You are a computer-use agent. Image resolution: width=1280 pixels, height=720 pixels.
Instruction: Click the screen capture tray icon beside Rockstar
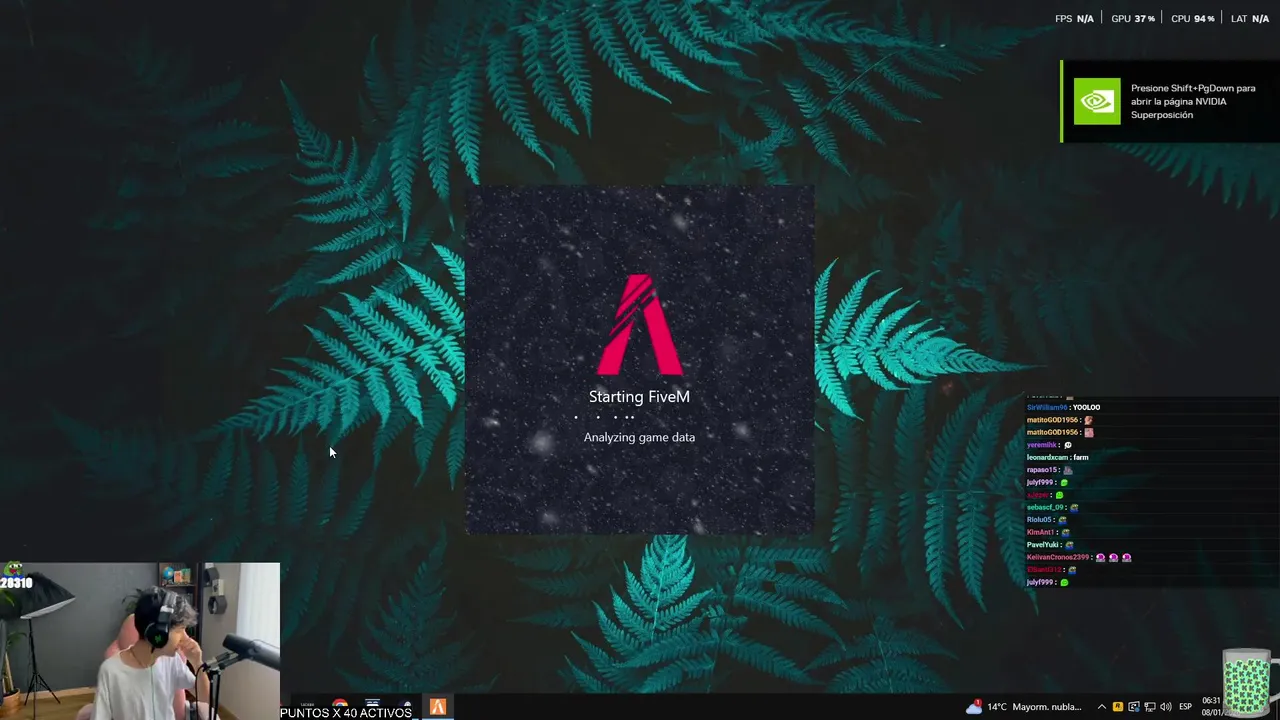click(x=1134, y=707)
